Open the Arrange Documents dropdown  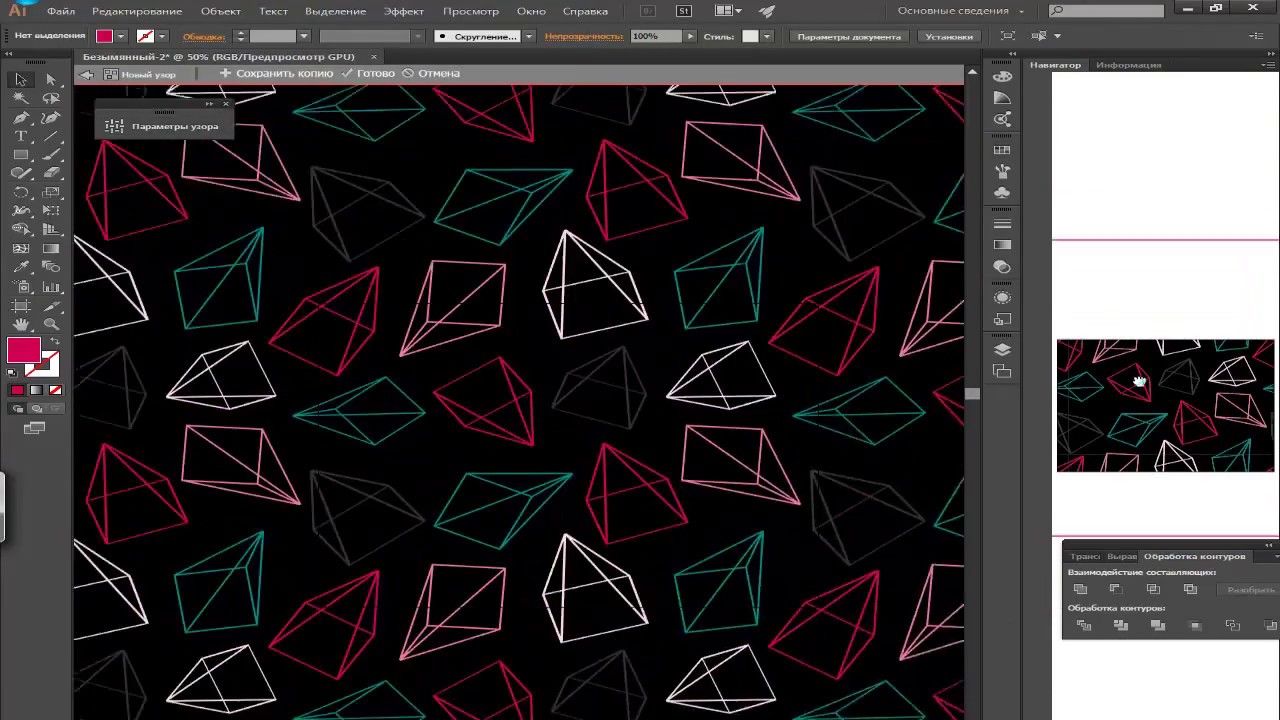[726, 11]
